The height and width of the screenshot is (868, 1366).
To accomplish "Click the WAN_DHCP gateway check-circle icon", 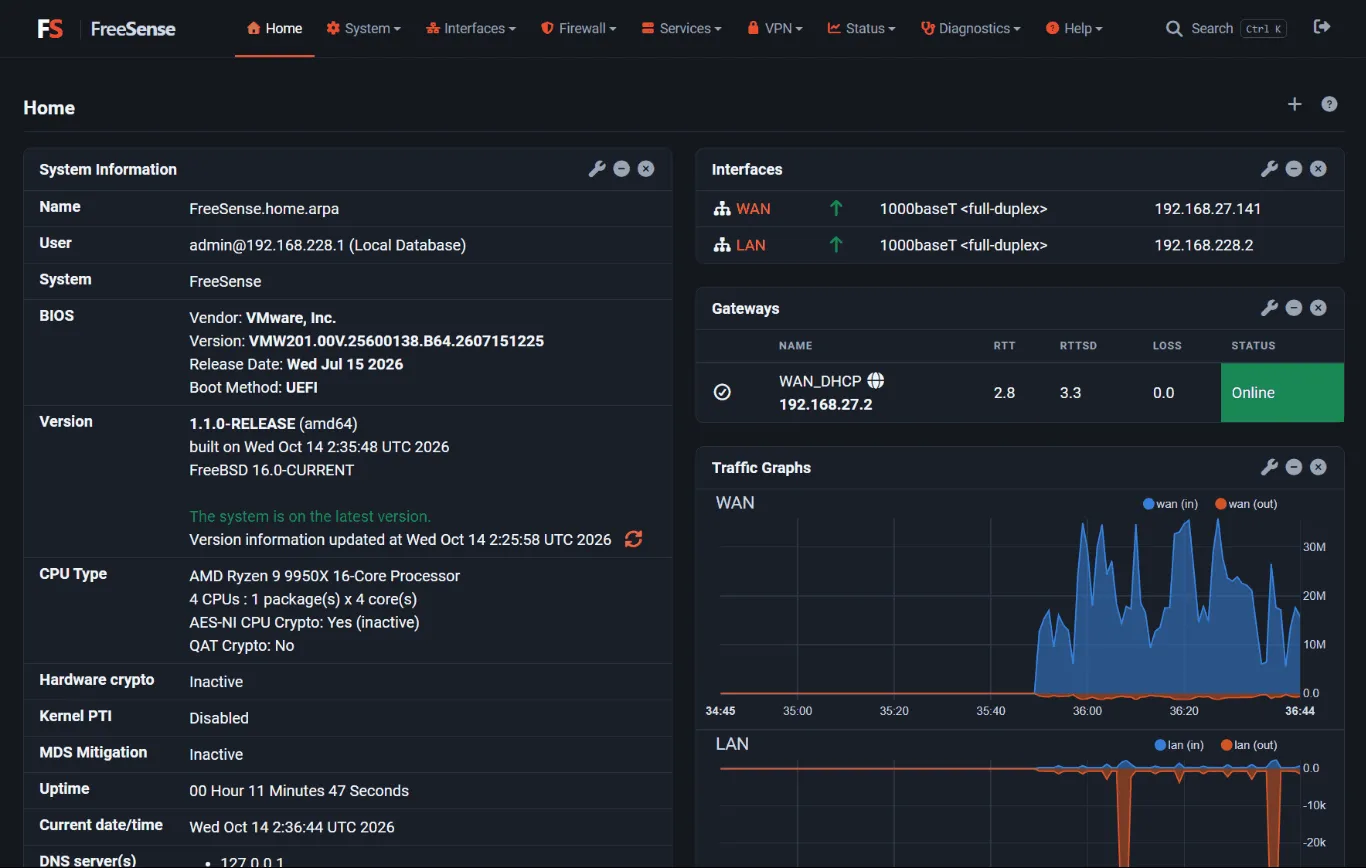I will (722, 392).
